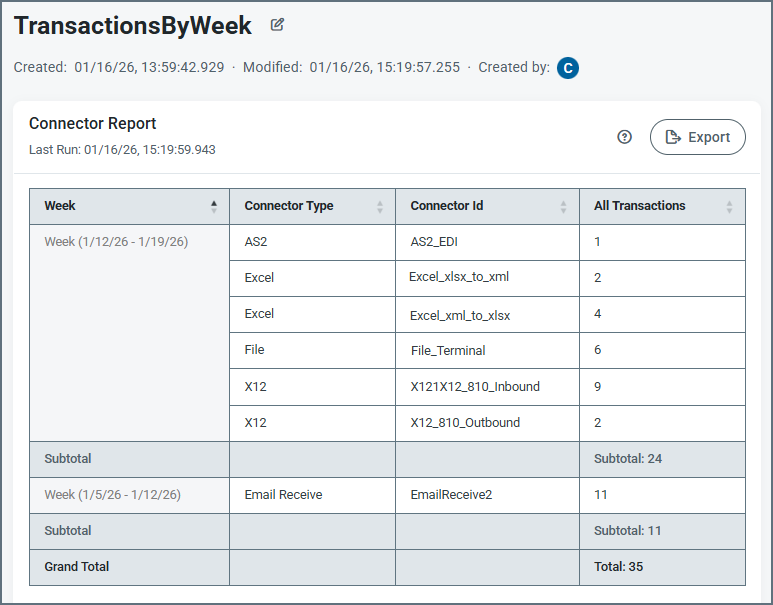This screenshot has width=773, height=605.
Task: Click the Week column header
Action: [x=60, y=206]
